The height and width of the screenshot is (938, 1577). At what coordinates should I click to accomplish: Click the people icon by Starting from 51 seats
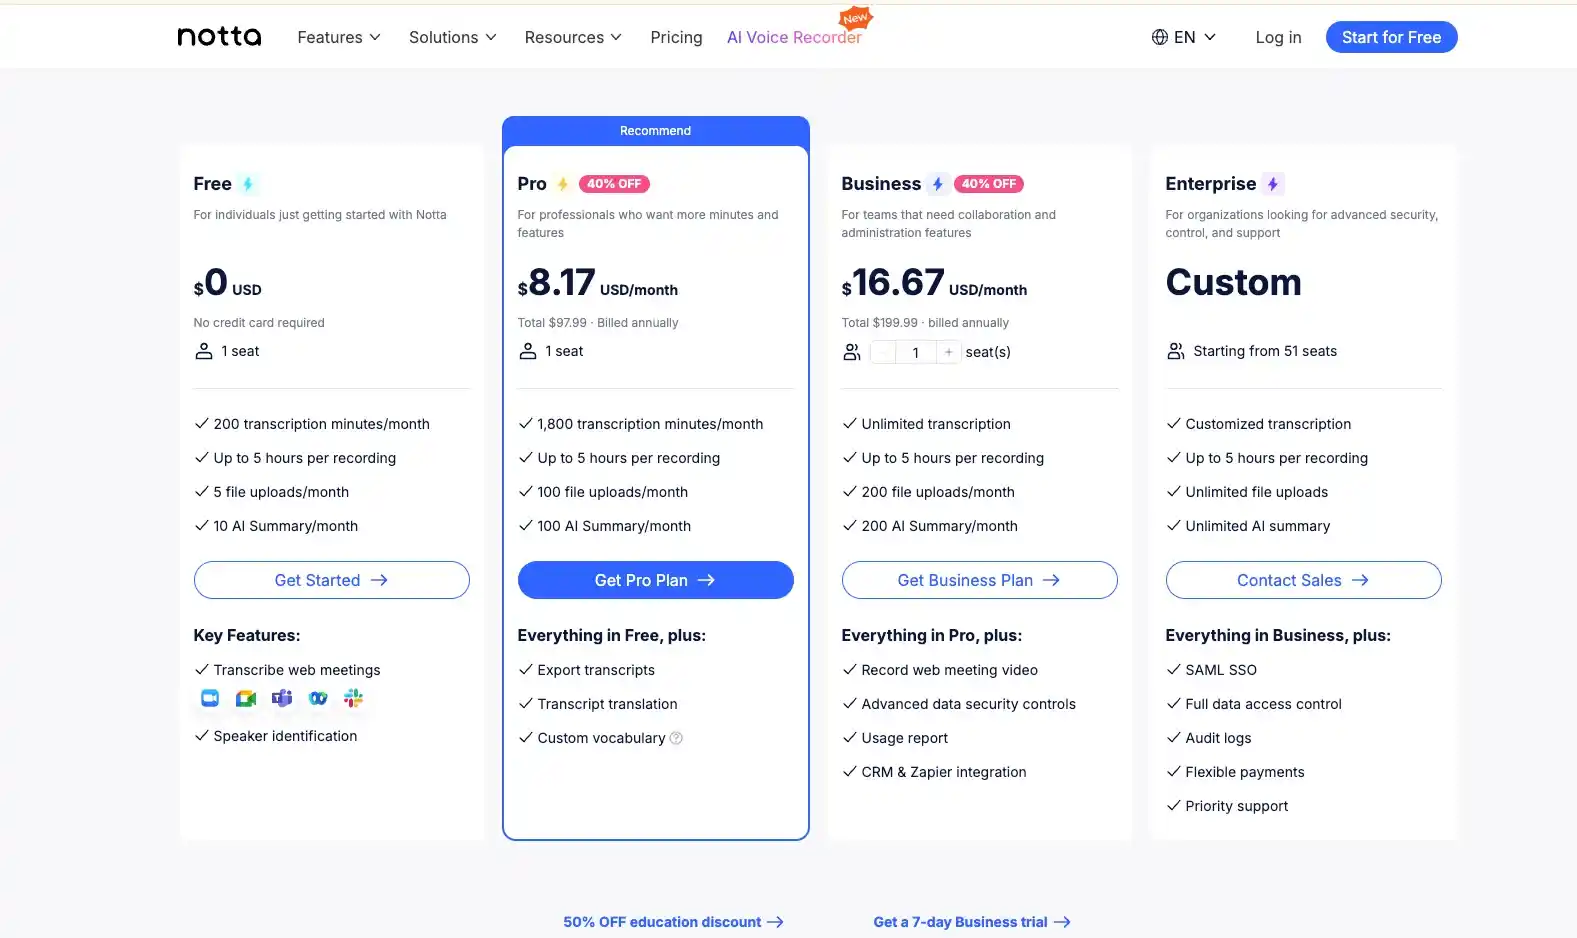(1176, 351)
